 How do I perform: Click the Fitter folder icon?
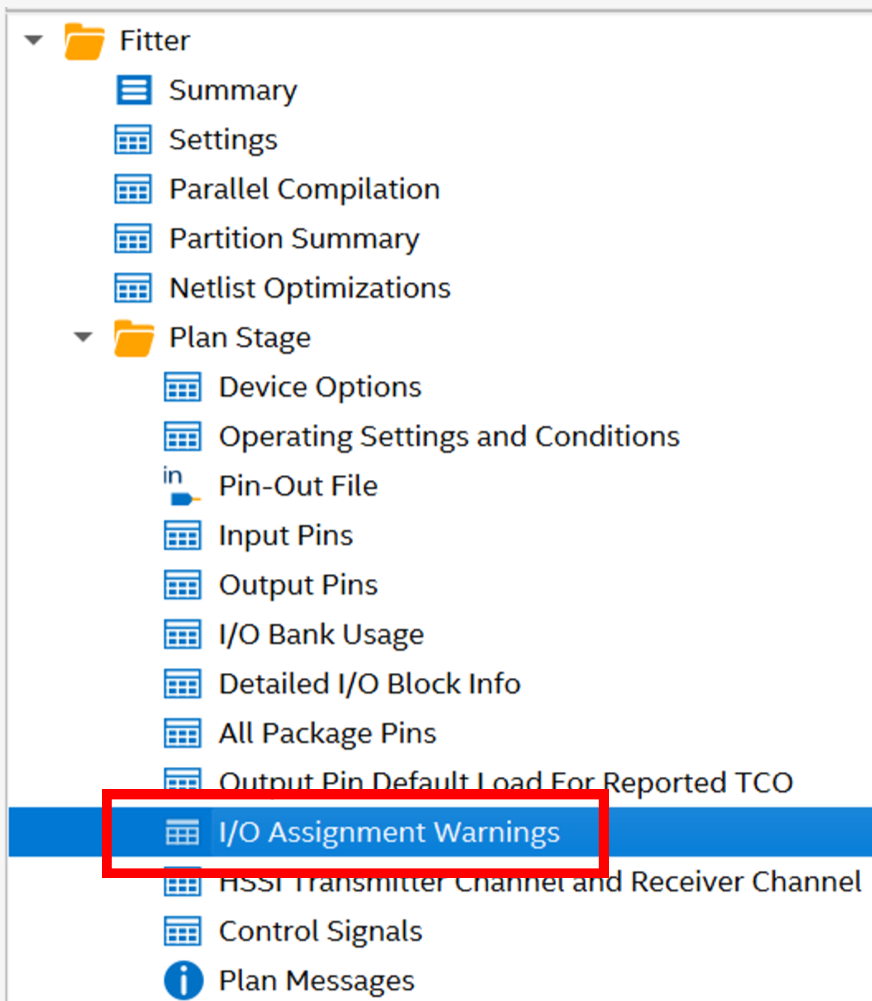point(84,41)
